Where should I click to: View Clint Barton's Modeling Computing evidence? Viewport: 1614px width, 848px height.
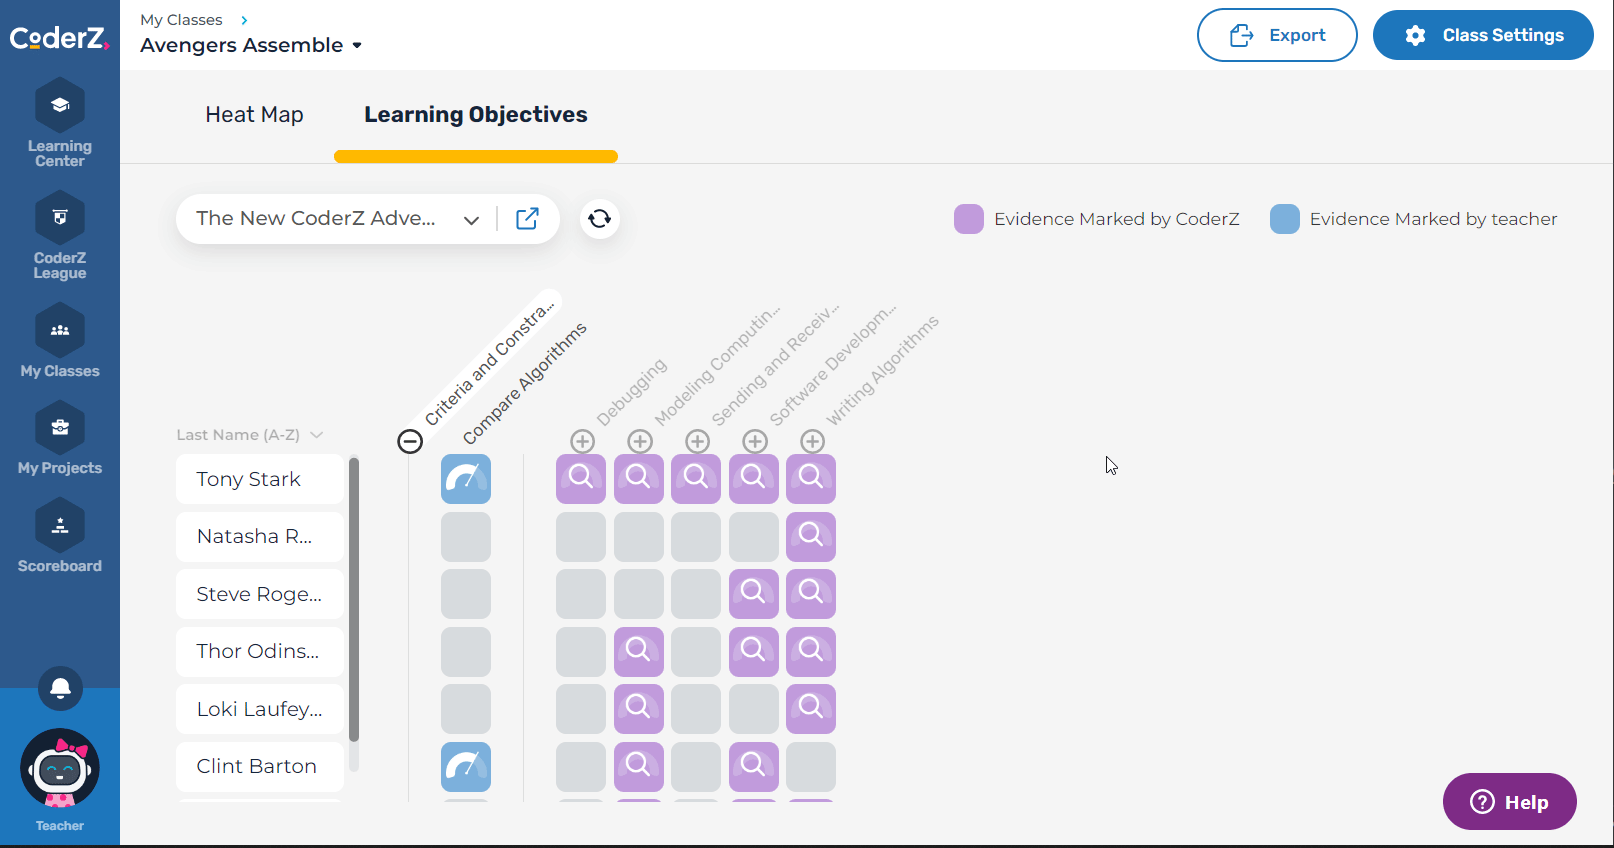coord(639,767)
